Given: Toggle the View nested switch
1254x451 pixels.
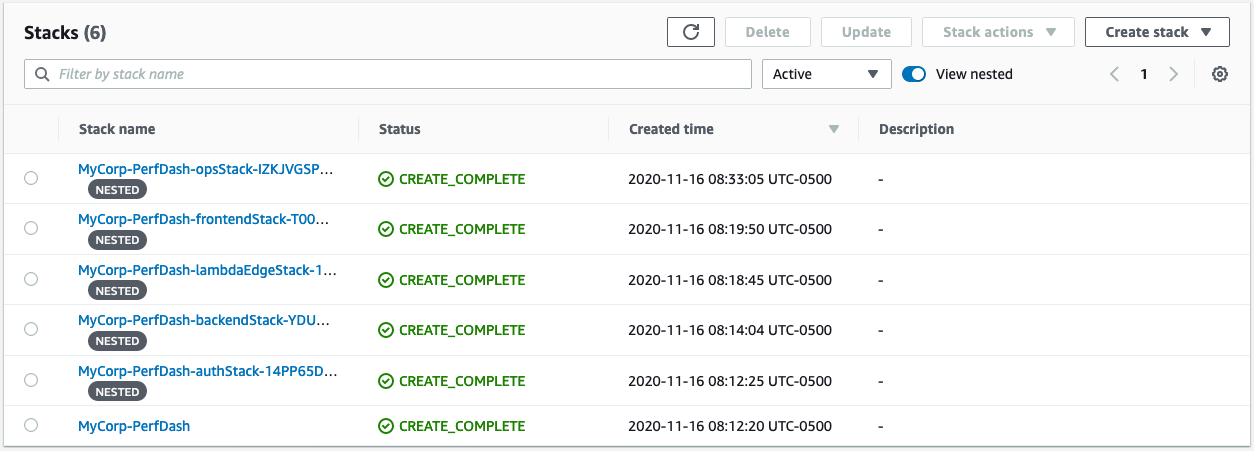Looking at the screenshot, I should (914, 74).
